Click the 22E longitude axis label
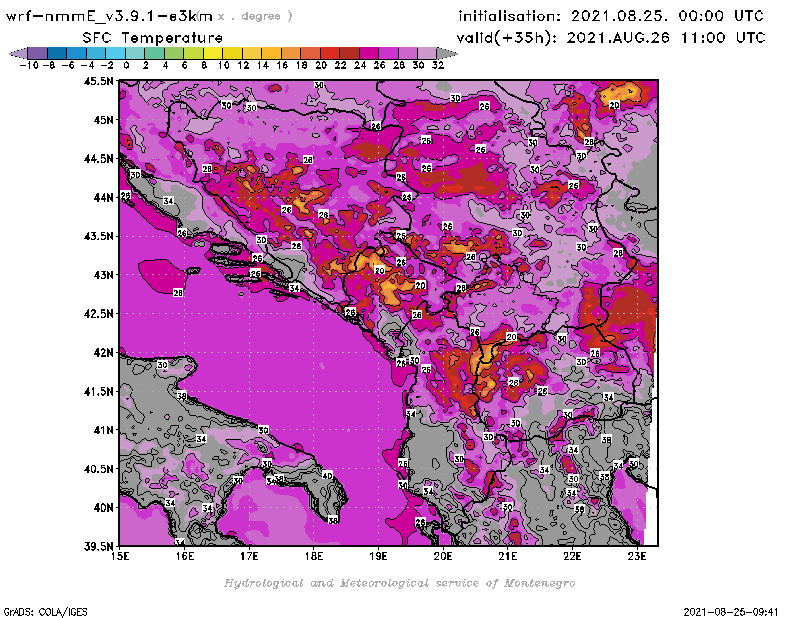Screen dimensions: 800x618 click(572, 556)
